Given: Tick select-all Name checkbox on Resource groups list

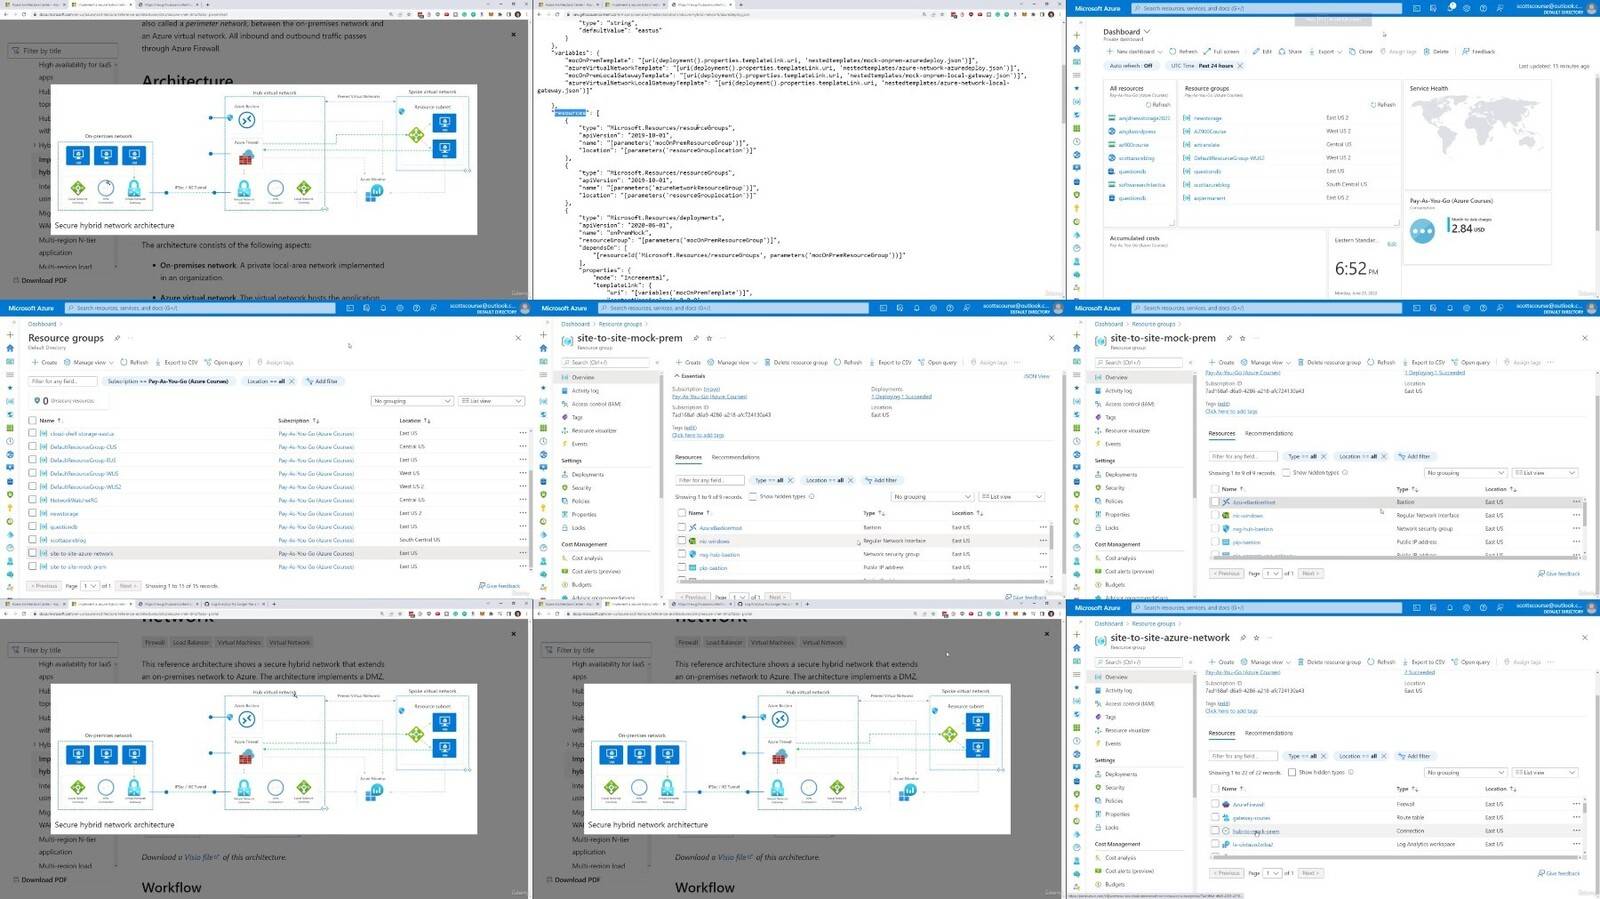Looking at the screenshot, I should point(32,420).
